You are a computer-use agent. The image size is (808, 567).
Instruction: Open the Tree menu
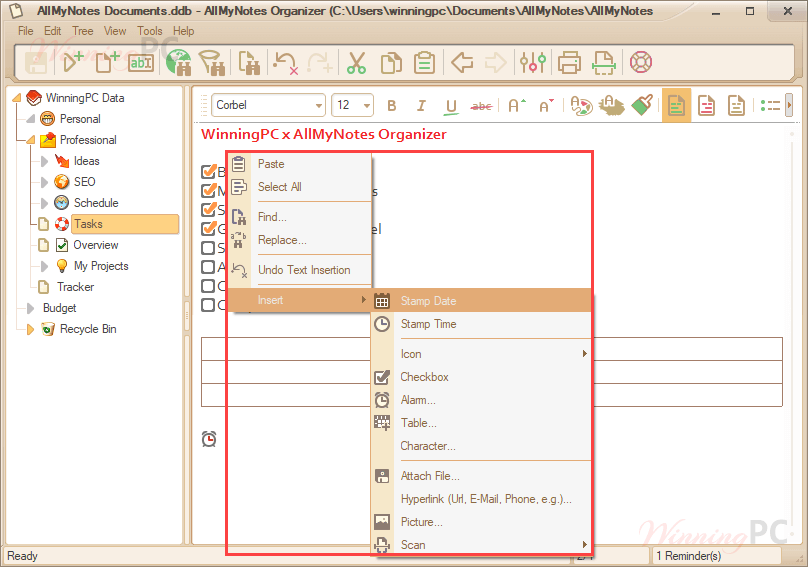[82, 31]
